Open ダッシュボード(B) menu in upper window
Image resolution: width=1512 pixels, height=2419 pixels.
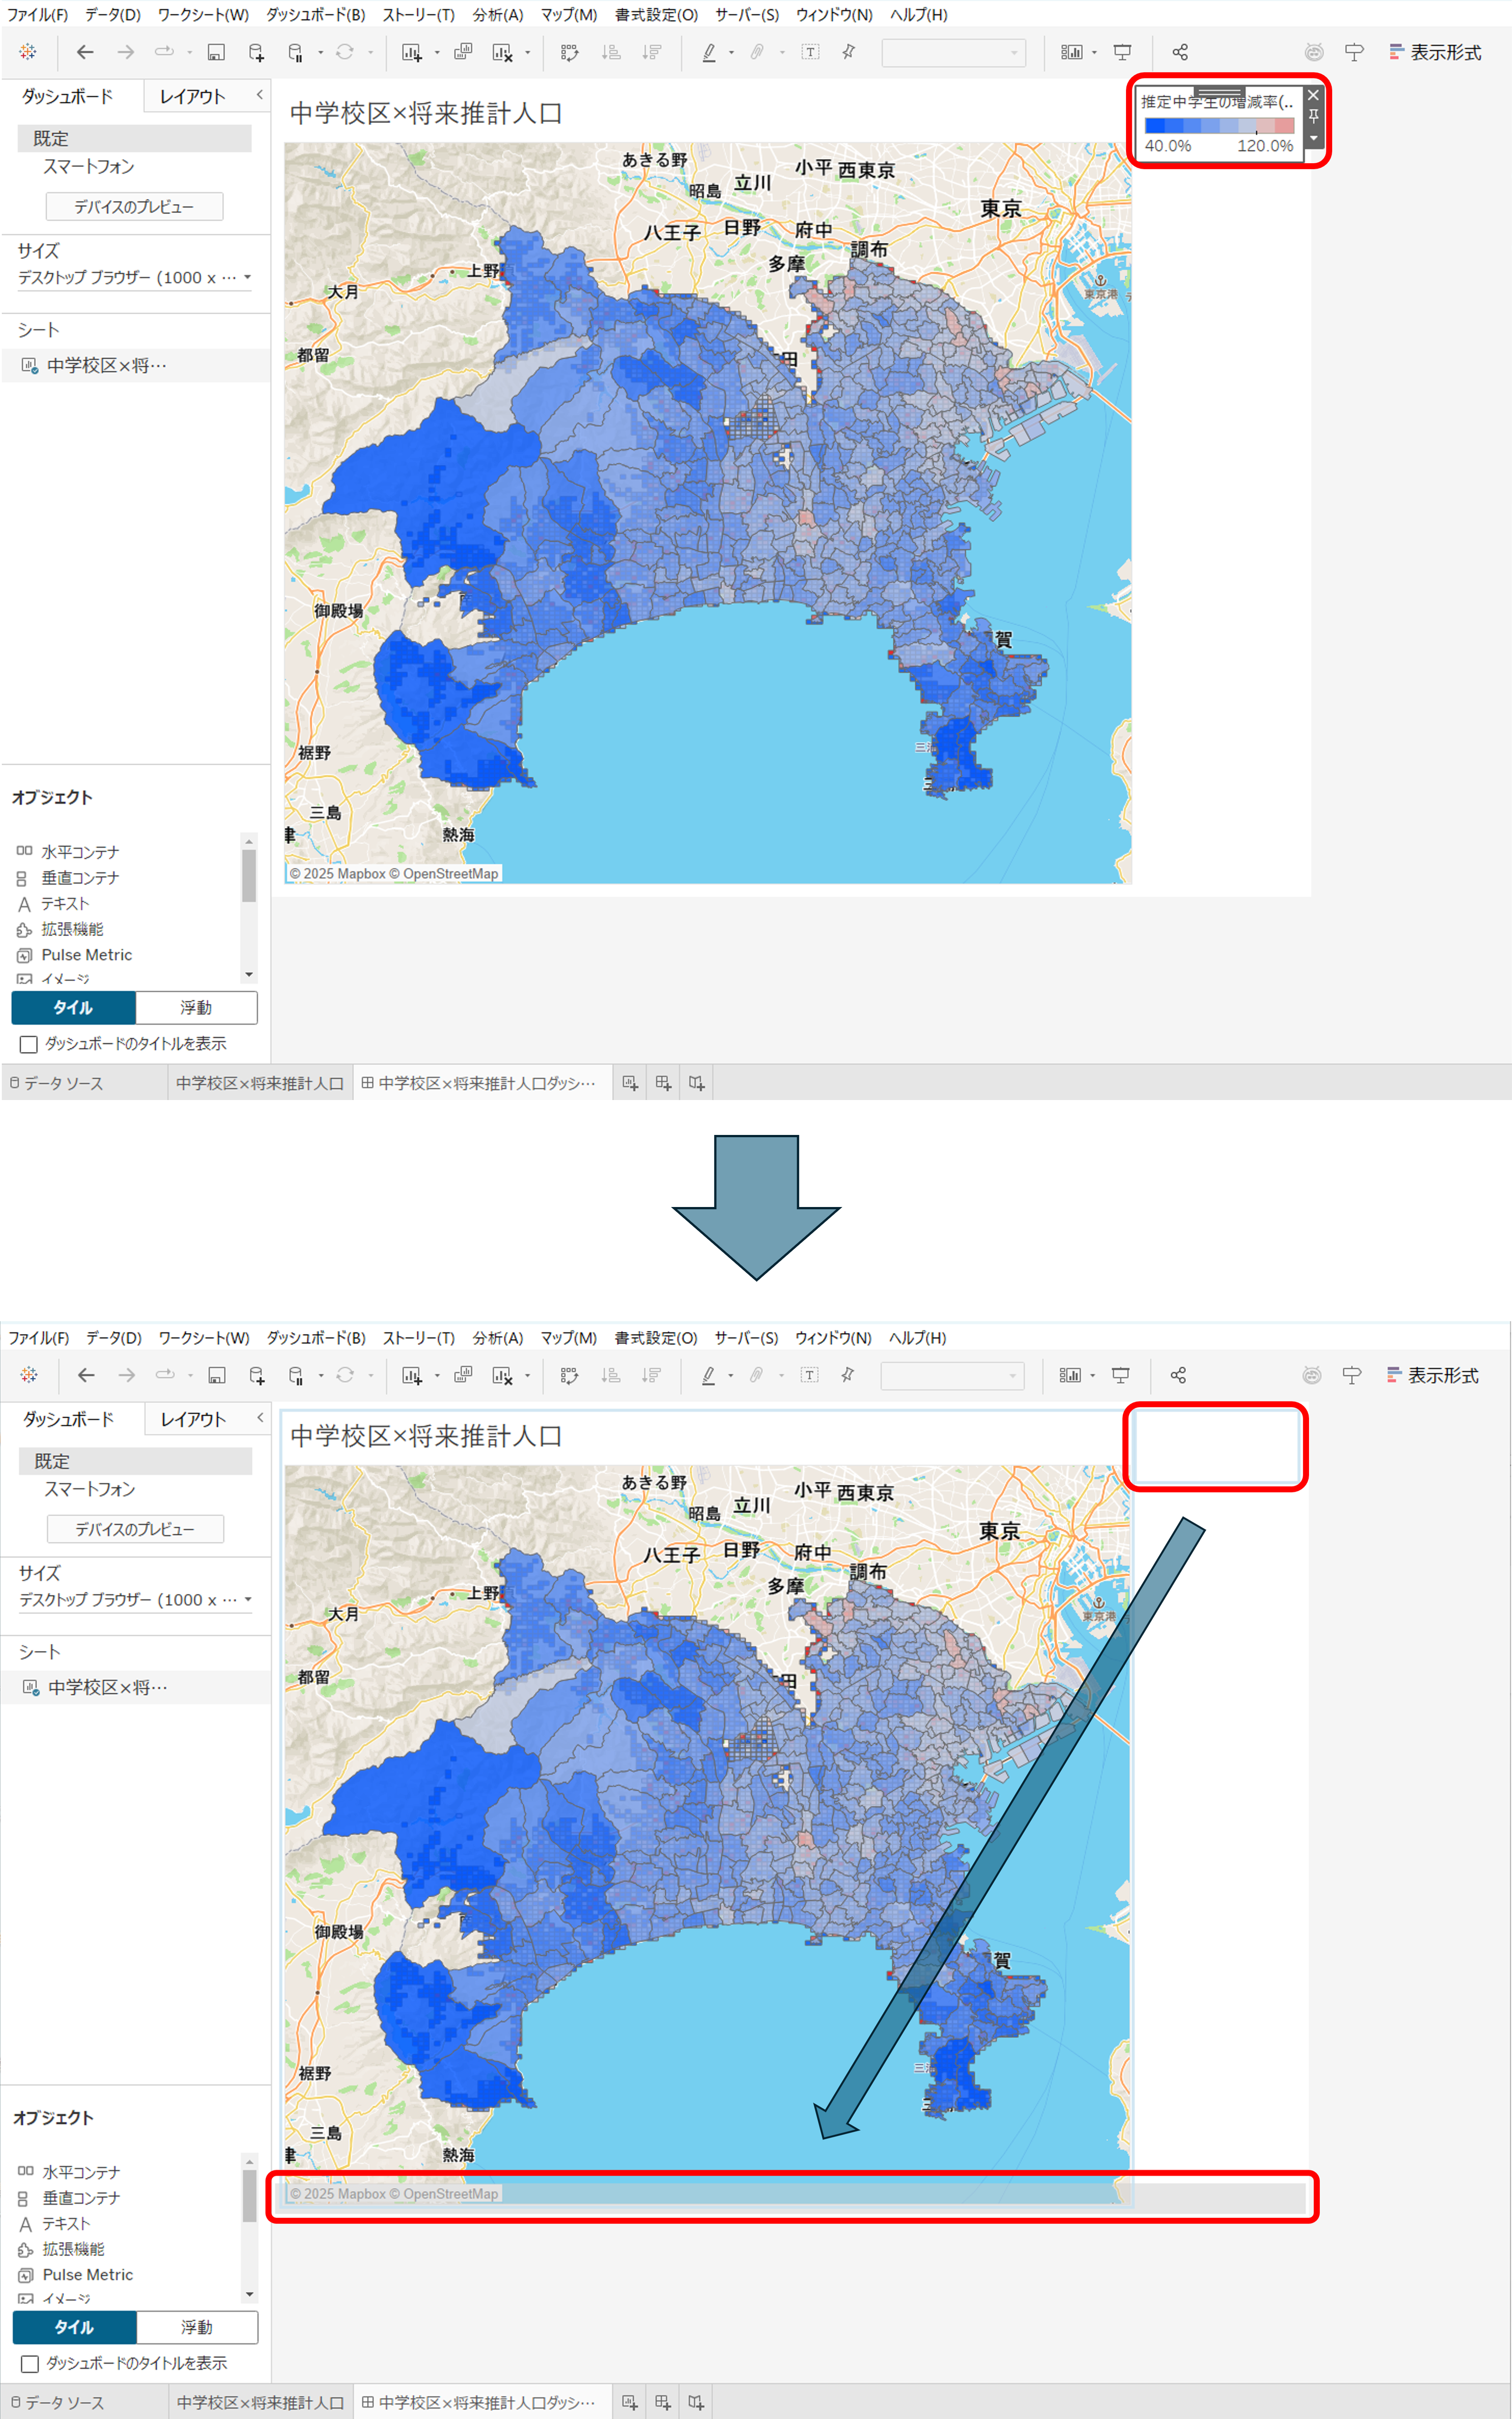(316, 15)
